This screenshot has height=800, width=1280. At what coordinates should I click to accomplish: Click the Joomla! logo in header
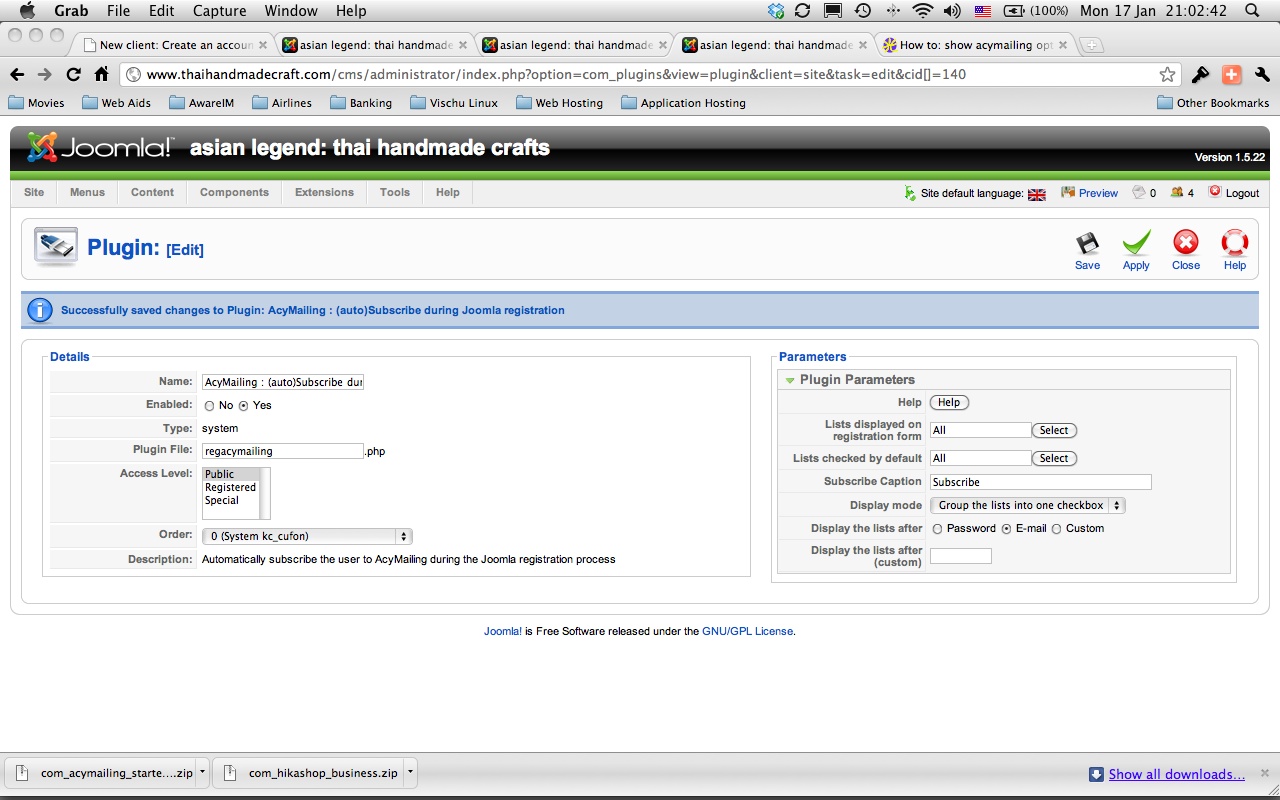coord(100,148)
